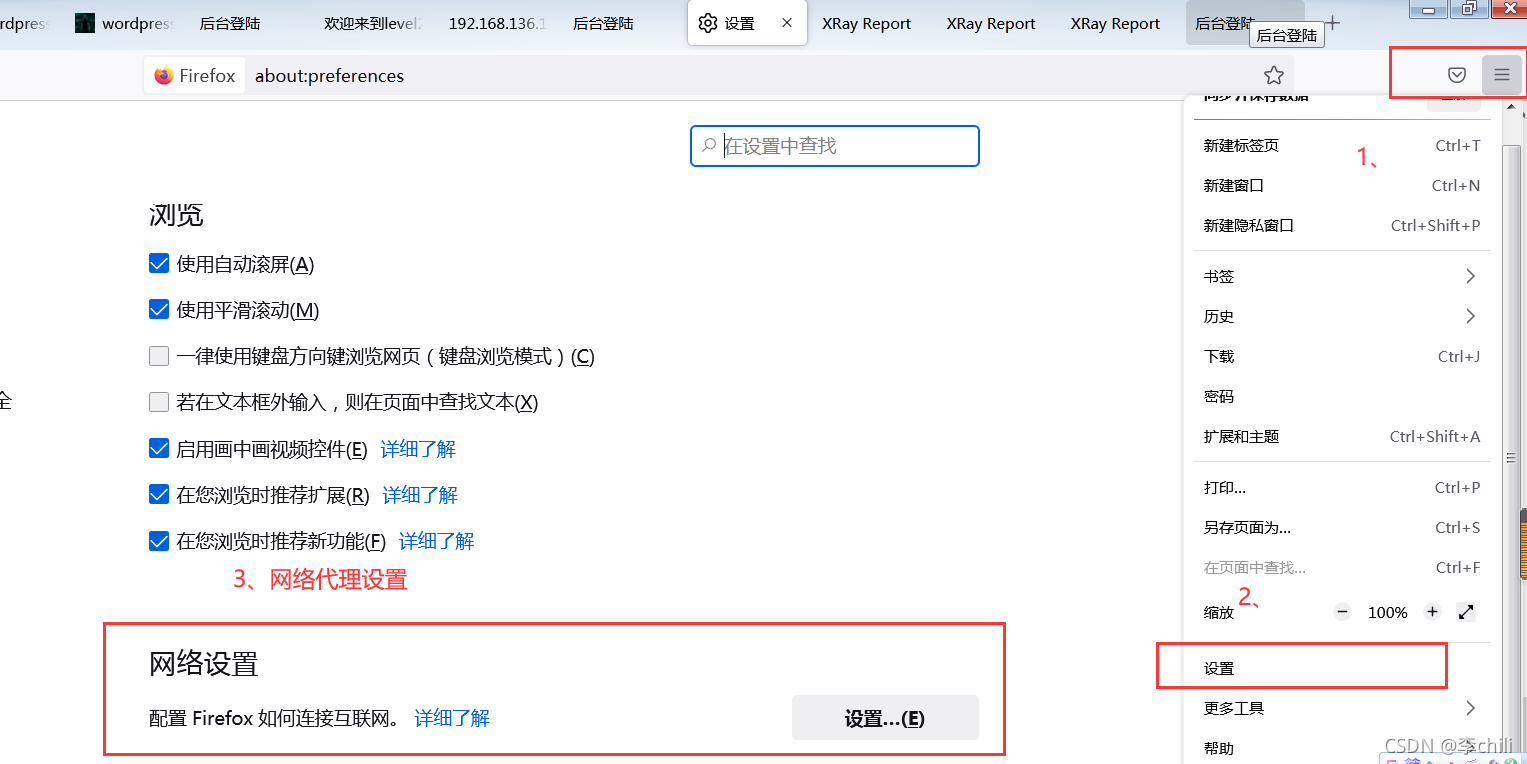The width and height of the screenshot is (1527, 764).
Task: Choose 另存页面为... in the menu
Action: (x=1340, y=528)
